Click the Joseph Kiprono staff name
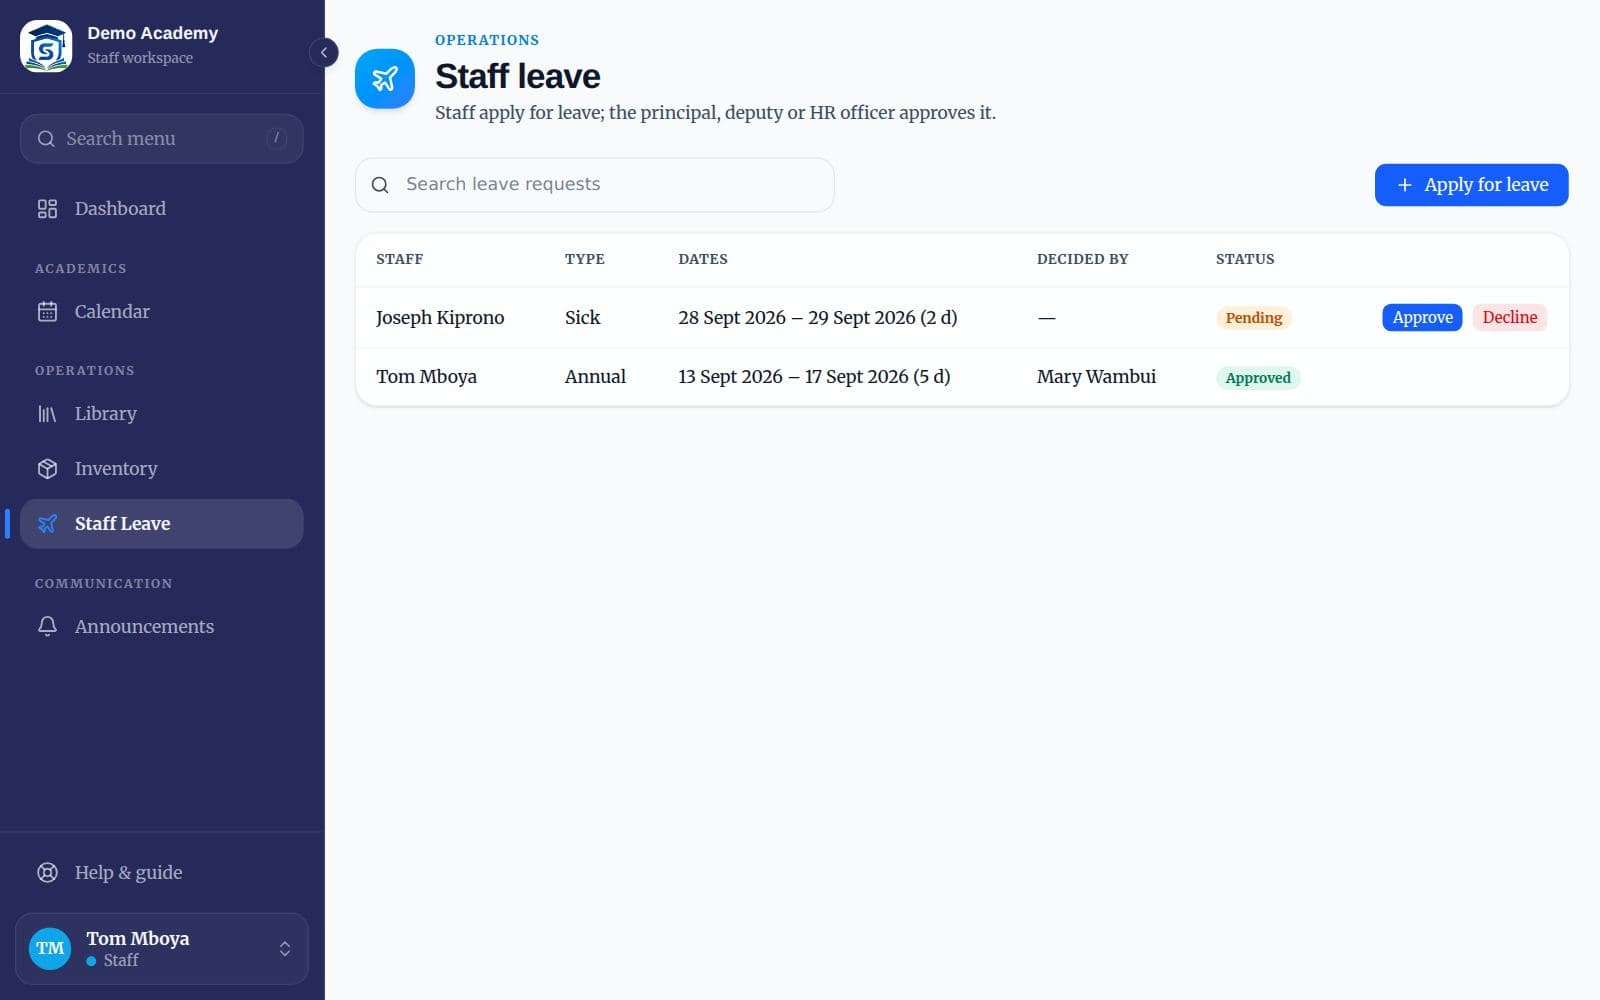The height and width of the screenshot is (1000, 1600). pyautogui.click(x=440, y=318)
